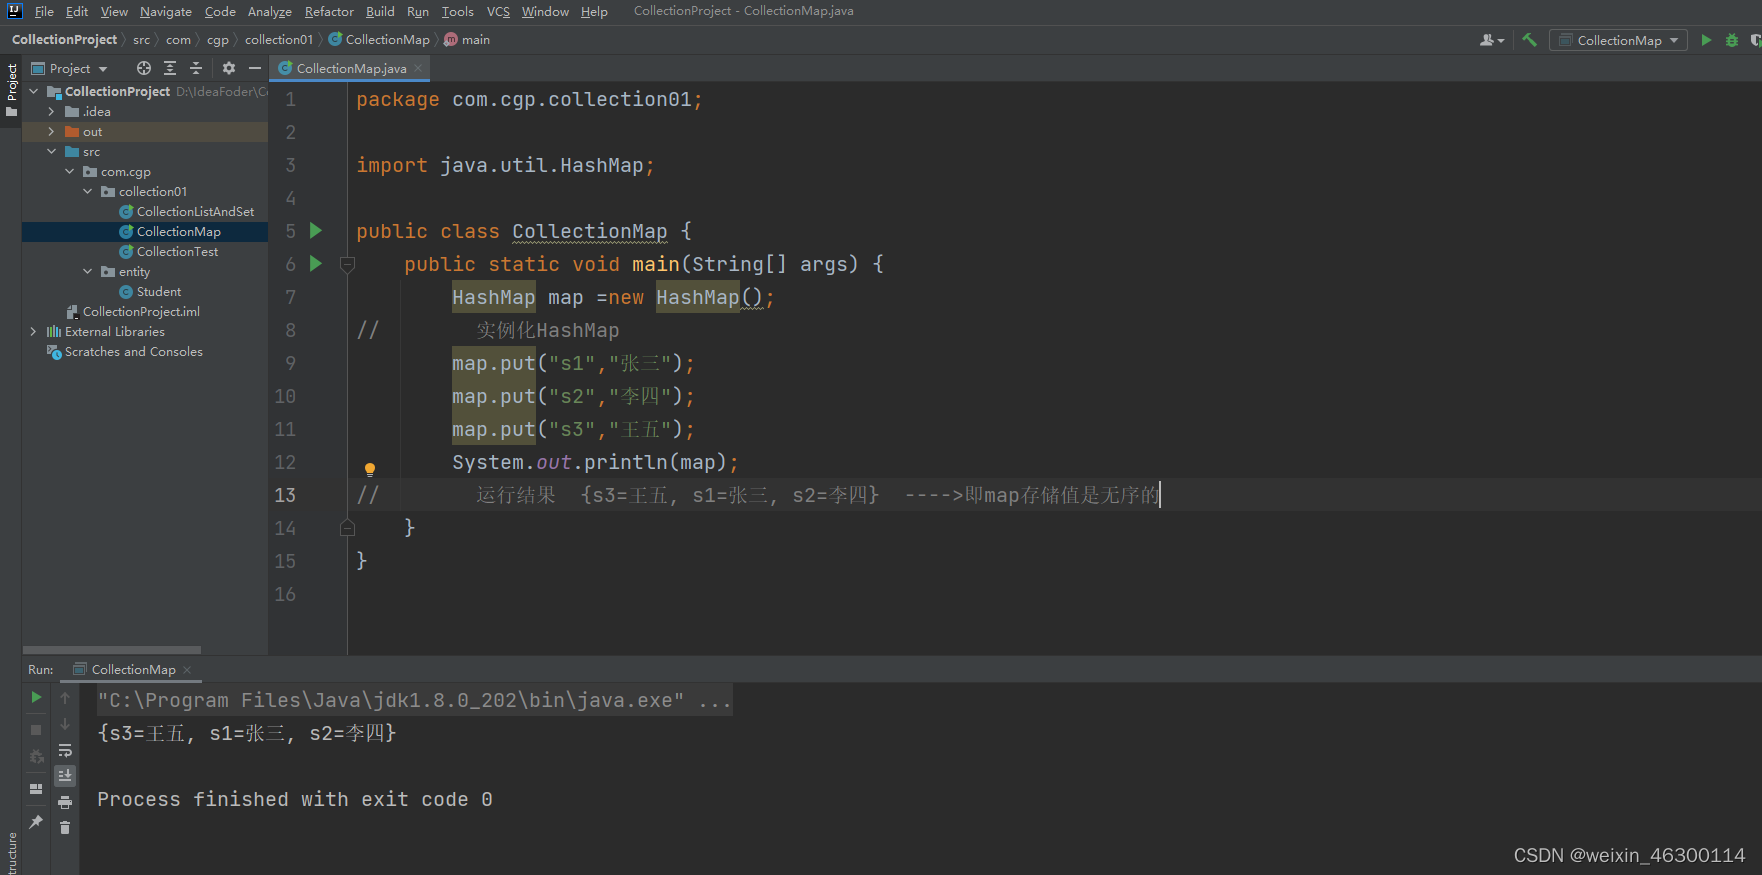The width and height of the screenshot is (1762, 875).
Task: Click the Down the Stack Trace arrow
Action: [65, 724]
